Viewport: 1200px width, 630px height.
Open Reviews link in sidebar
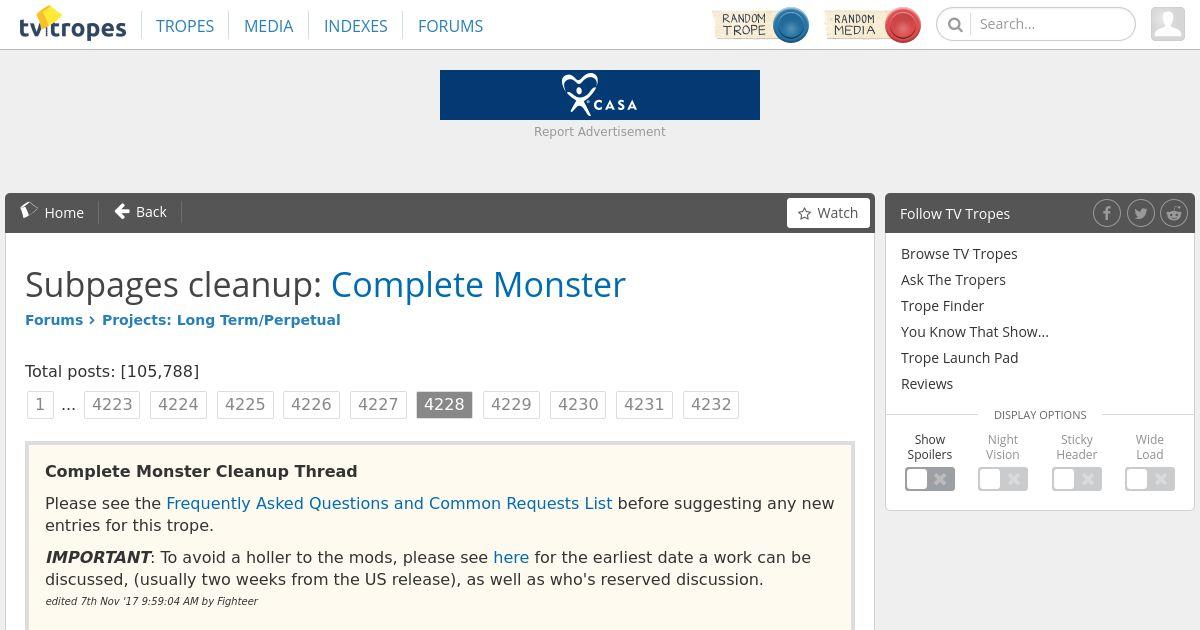927,384
